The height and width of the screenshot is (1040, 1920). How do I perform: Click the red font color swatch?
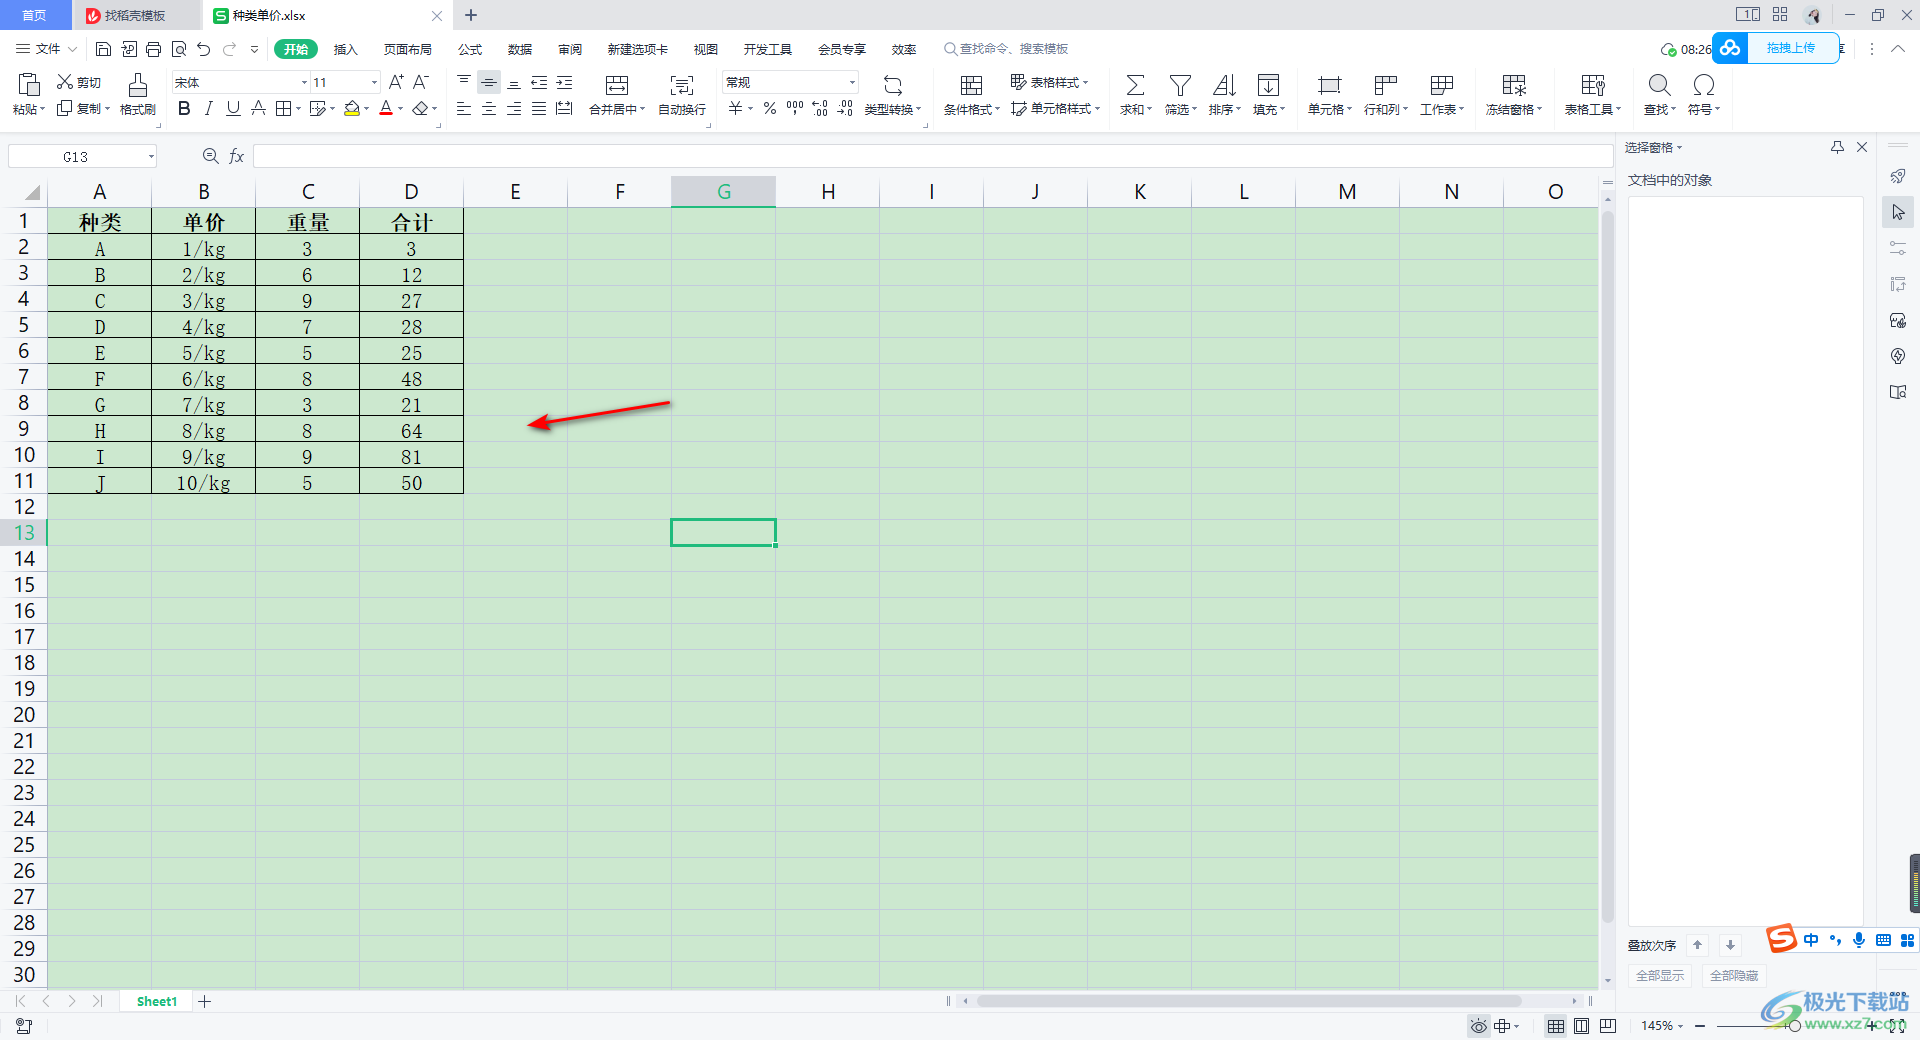(x=386, y=108)
